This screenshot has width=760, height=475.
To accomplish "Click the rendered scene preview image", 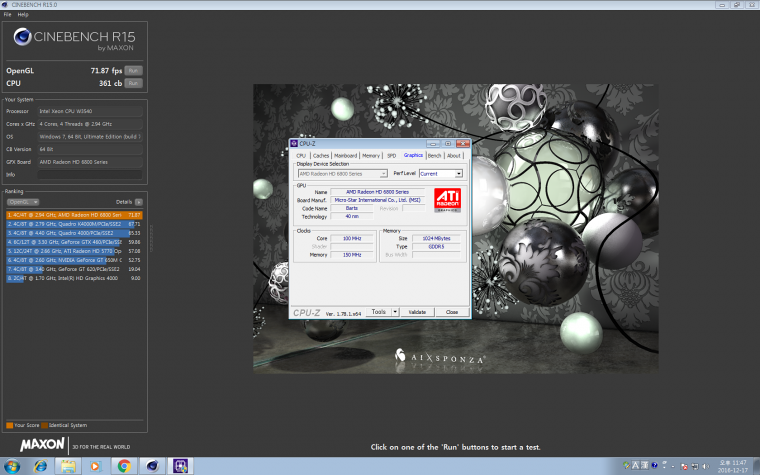I will 456,229.
